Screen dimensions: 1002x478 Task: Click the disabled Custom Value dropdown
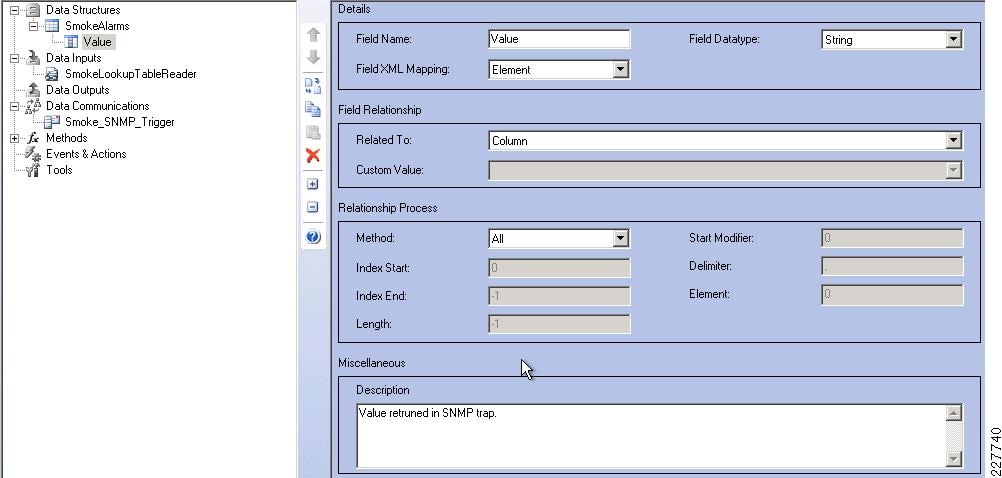click(x=725, y=170)
